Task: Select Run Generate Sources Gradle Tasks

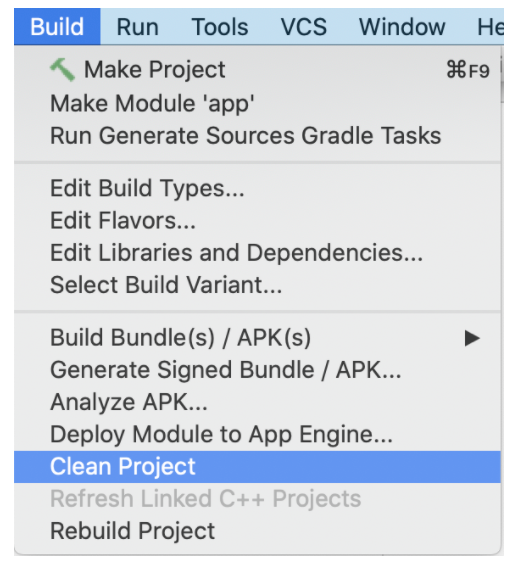Action: click(x=257, y=136)
